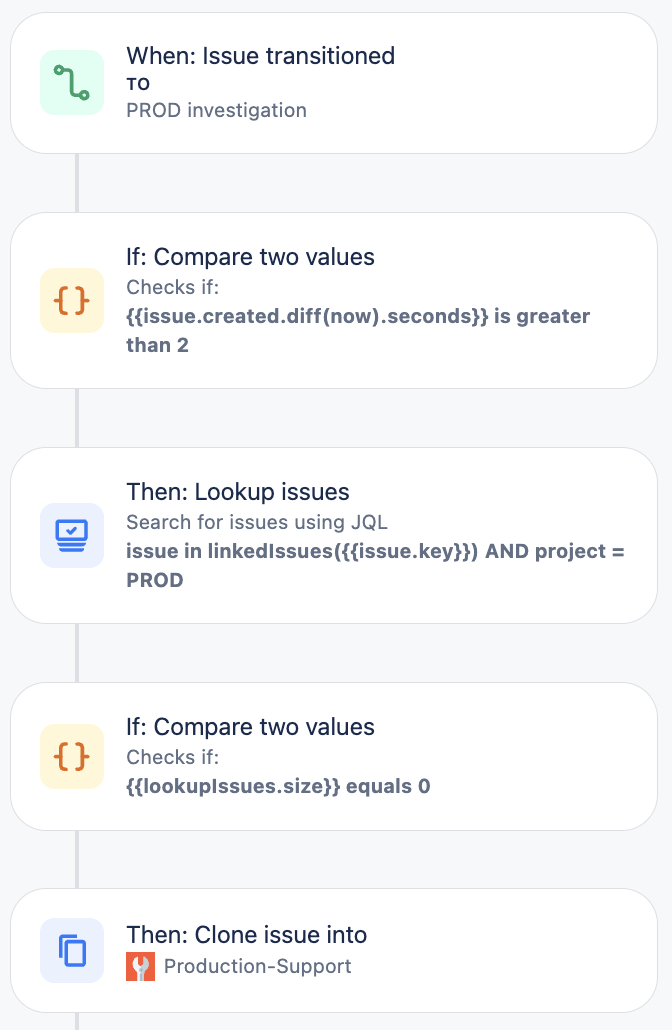
Task: Select the Lookup issues action icon
Action: click(x=71, y=535)
